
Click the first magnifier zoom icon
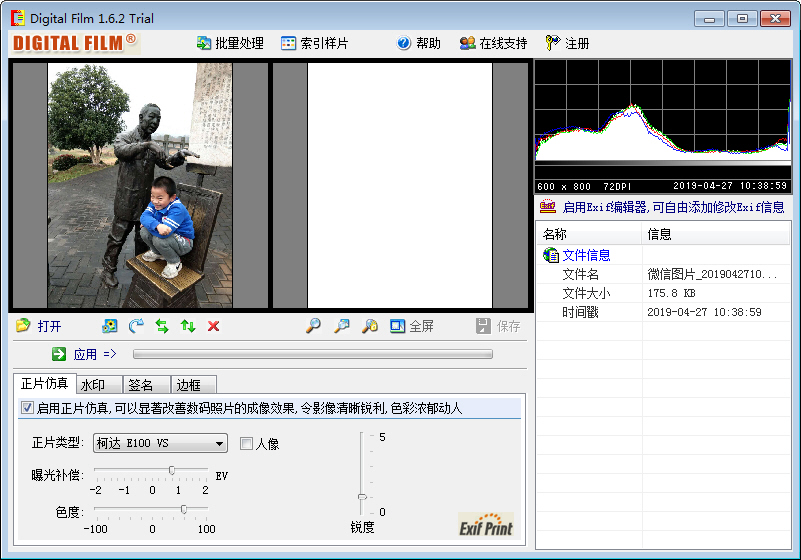[313, 326]
